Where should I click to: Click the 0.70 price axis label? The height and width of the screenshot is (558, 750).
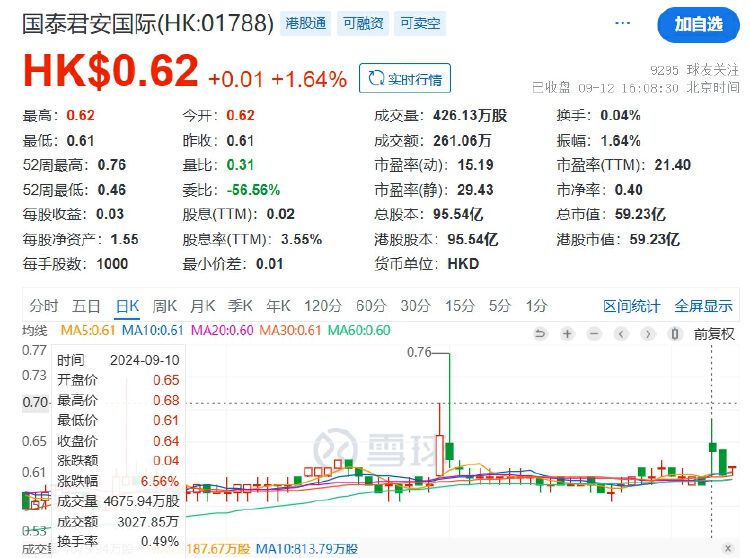point(34,402)
